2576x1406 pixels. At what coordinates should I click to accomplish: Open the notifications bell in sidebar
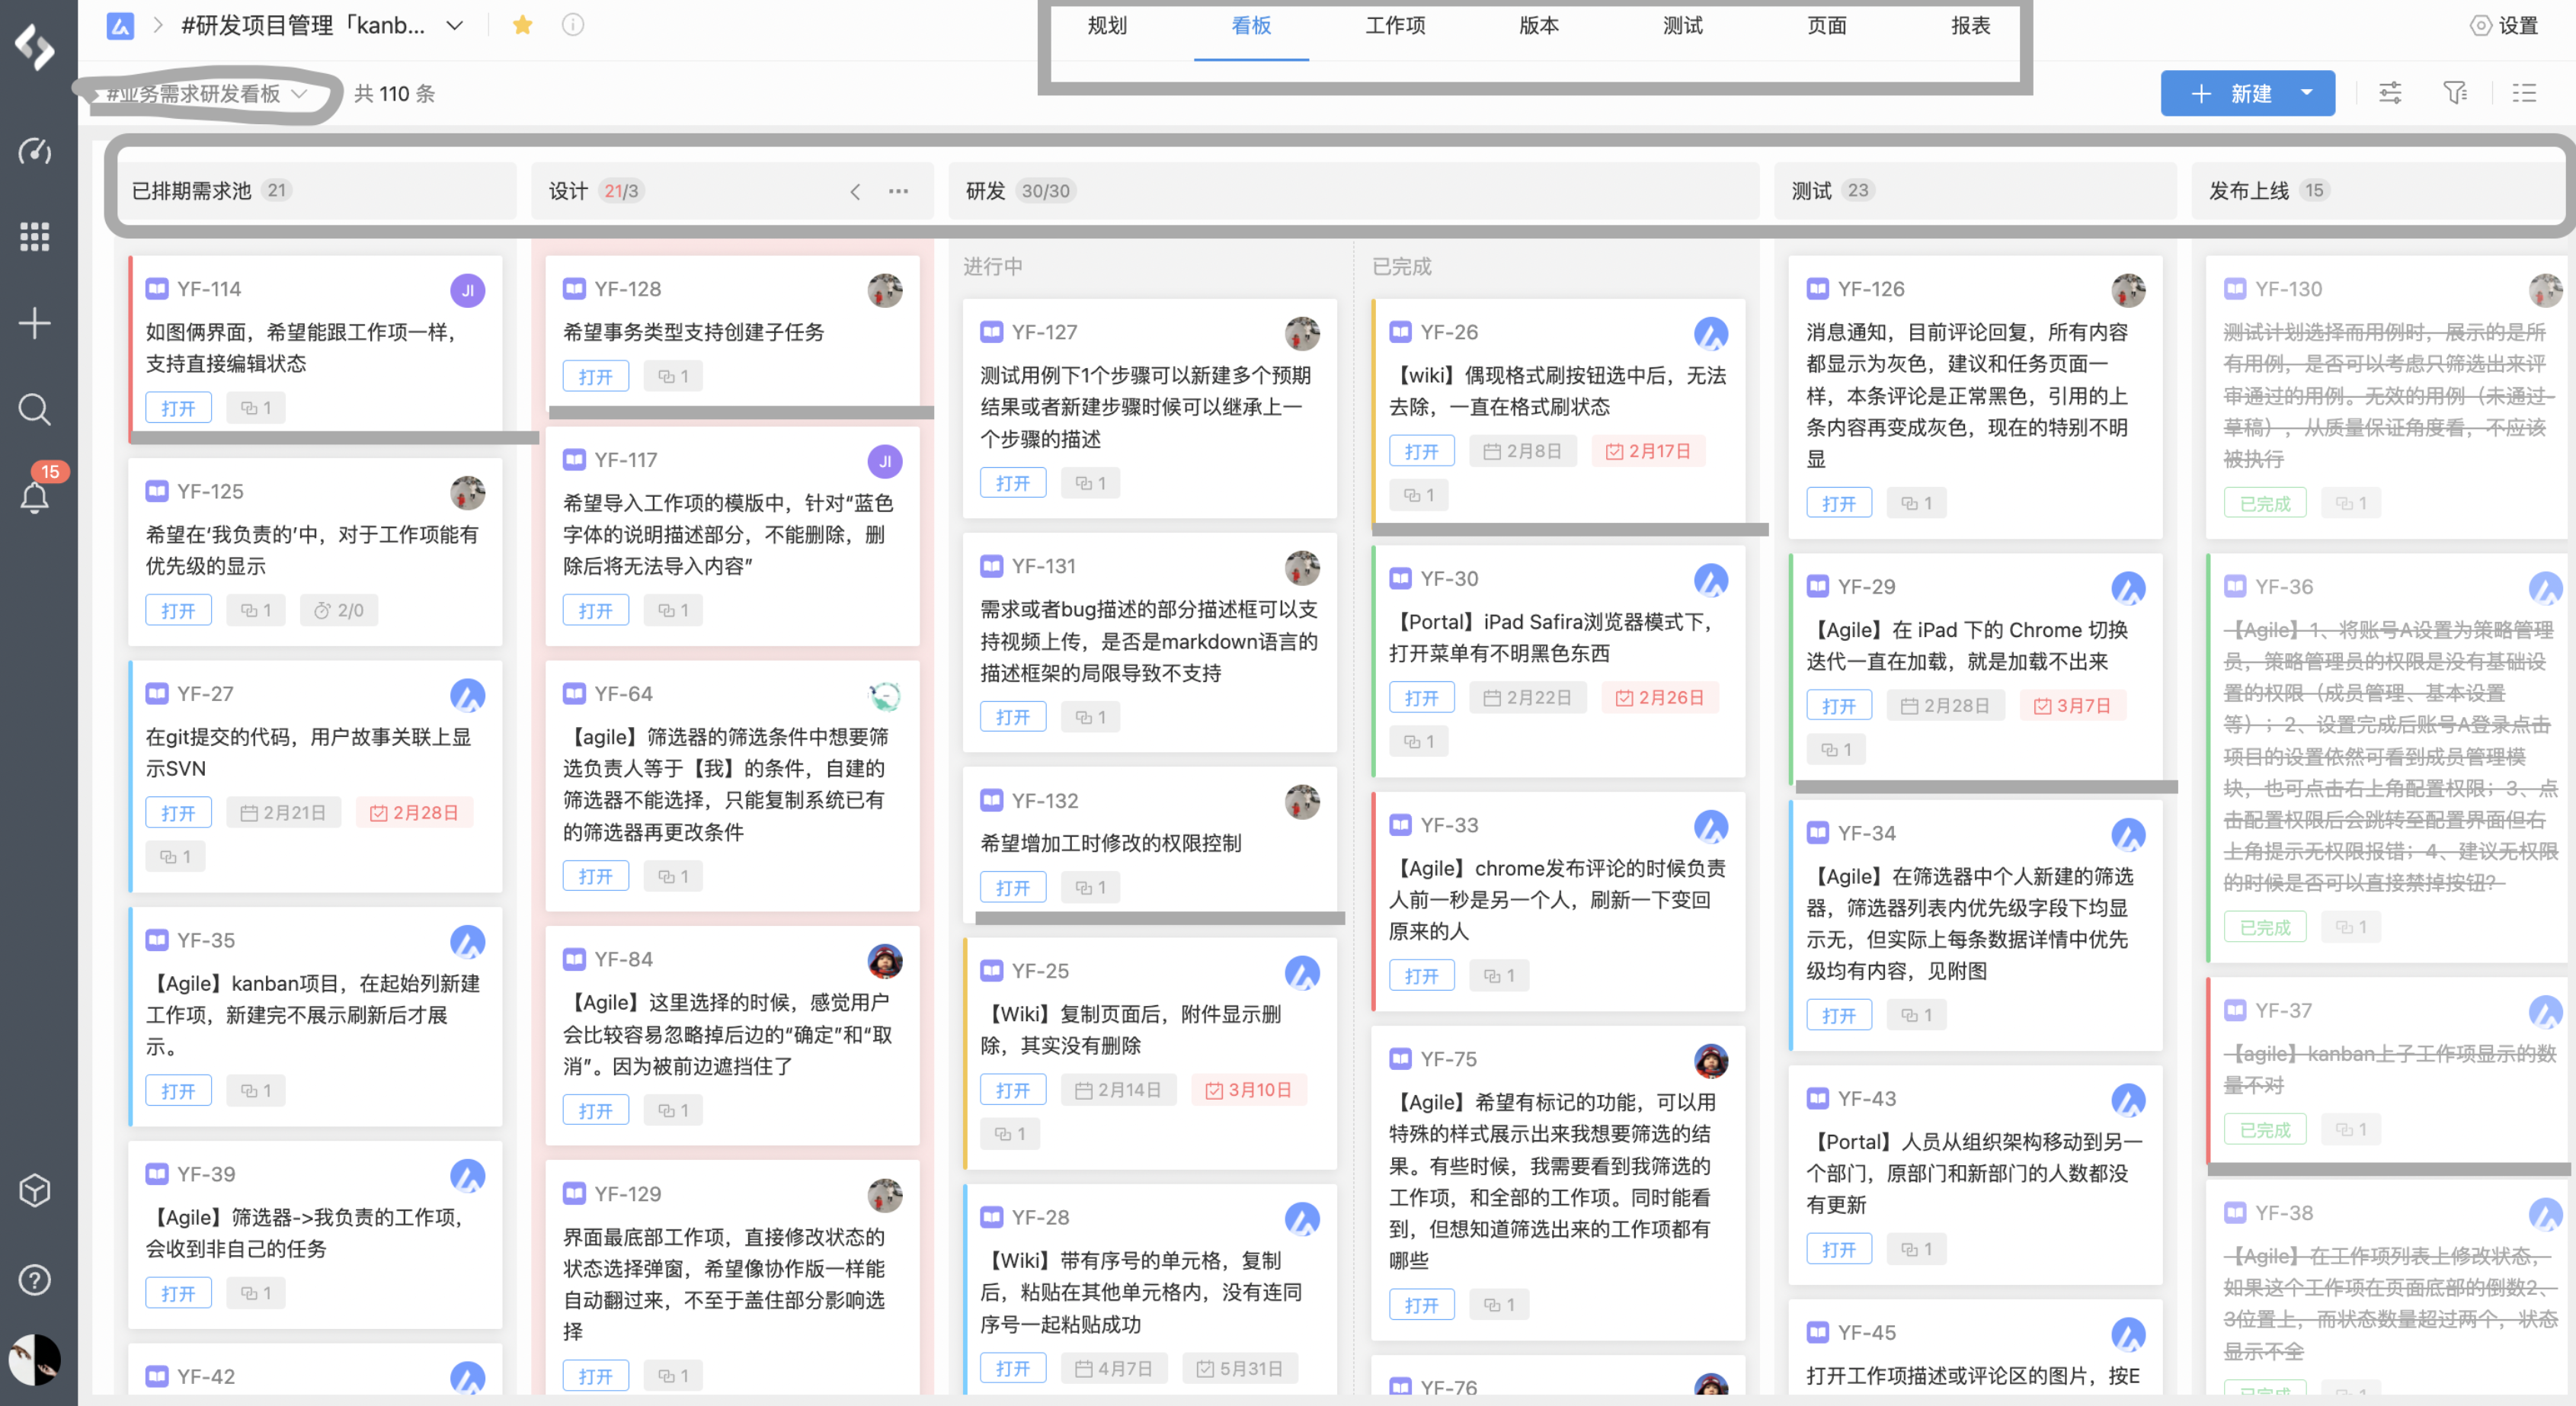pyautogui.click(x=35, y=497)
